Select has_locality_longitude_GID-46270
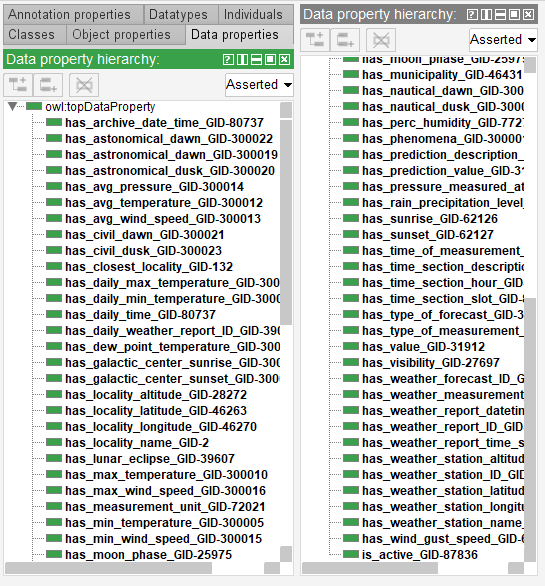Image resolution: width=545 pixels, height=586 pixels. pyautogui.click(x=161, y=426)
